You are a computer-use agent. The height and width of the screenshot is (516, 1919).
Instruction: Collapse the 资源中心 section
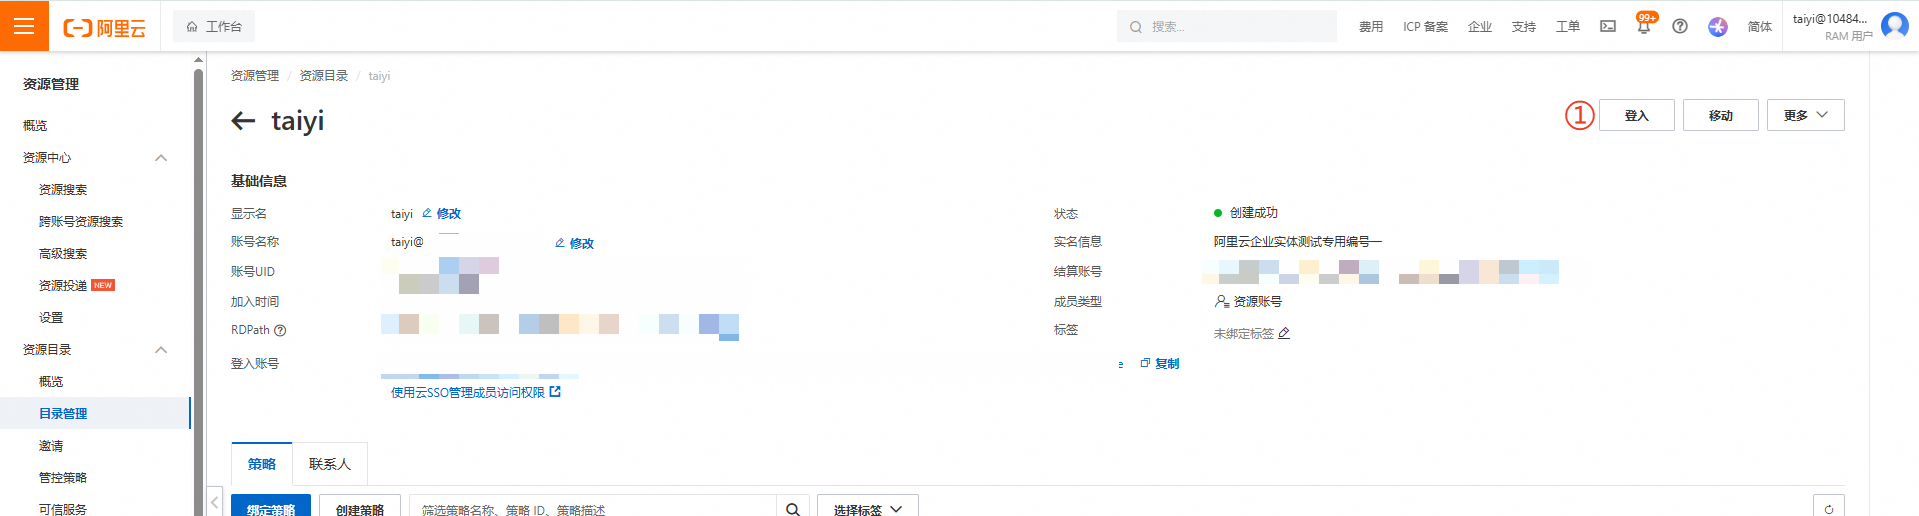click(x=161, y=158)
